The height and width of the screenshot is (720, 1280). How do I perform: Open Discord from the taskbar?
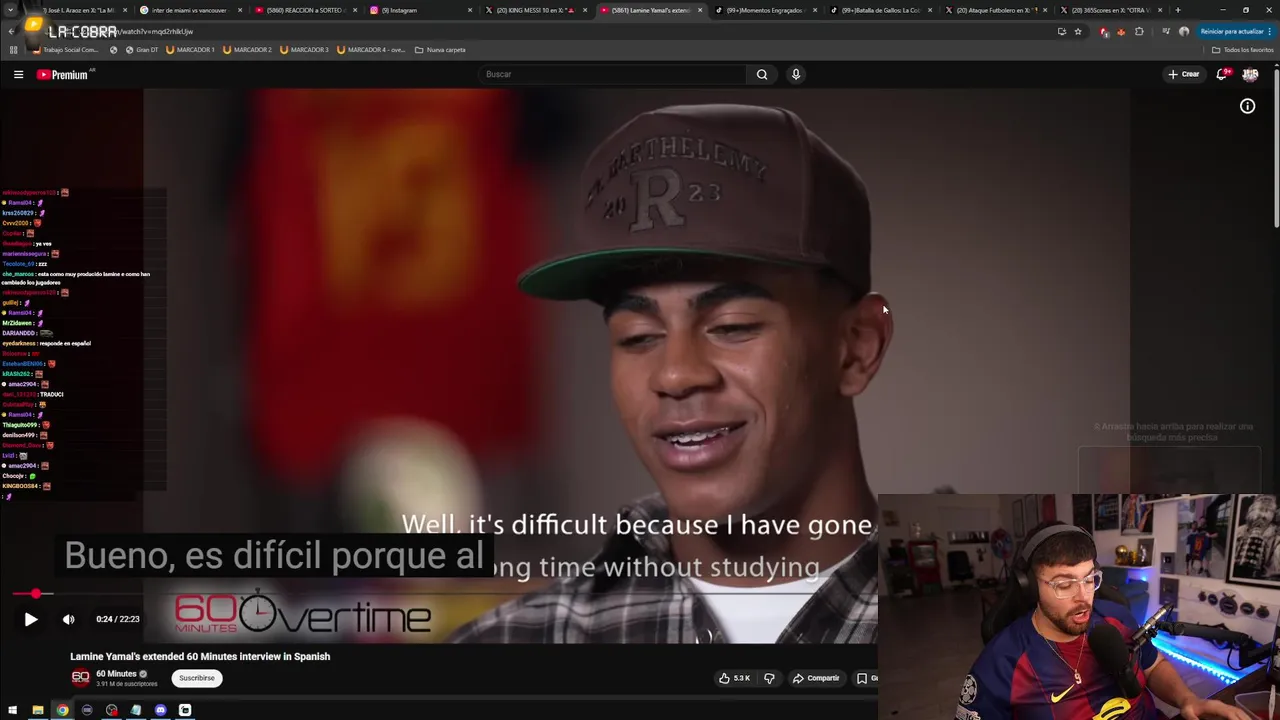tap(160, 710)
